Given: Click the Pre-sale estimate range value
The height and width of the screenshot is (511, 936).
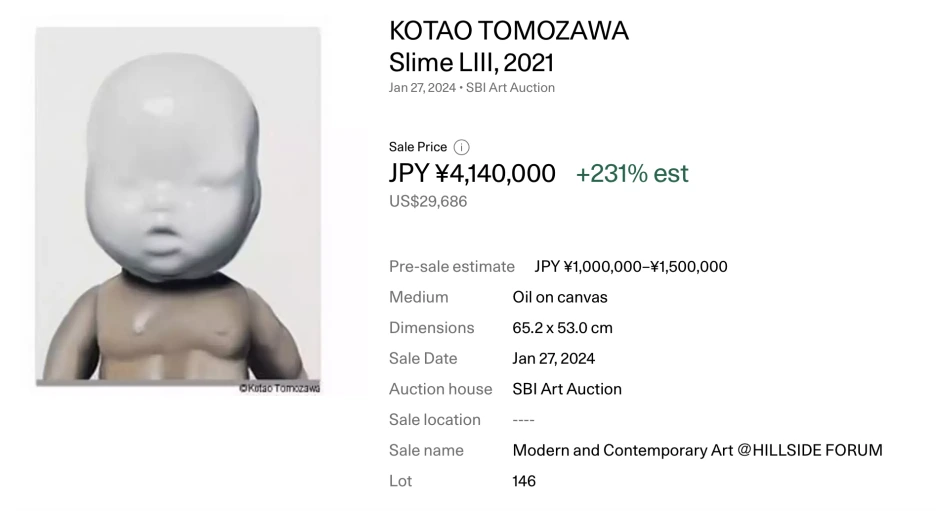Looking at the screenshot, I should click(x=631, y=267).
